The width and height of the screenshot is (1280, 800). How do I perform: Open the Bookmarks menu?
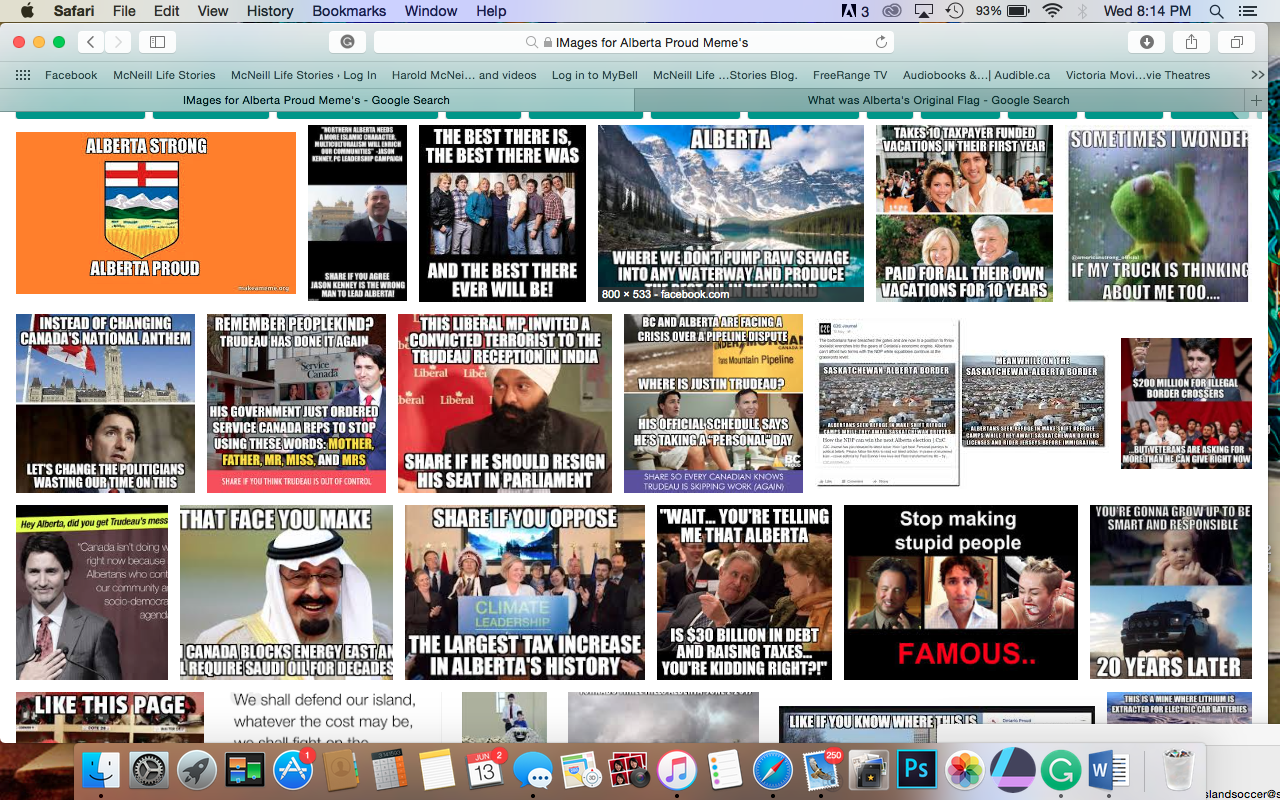[x=349, y=11]
